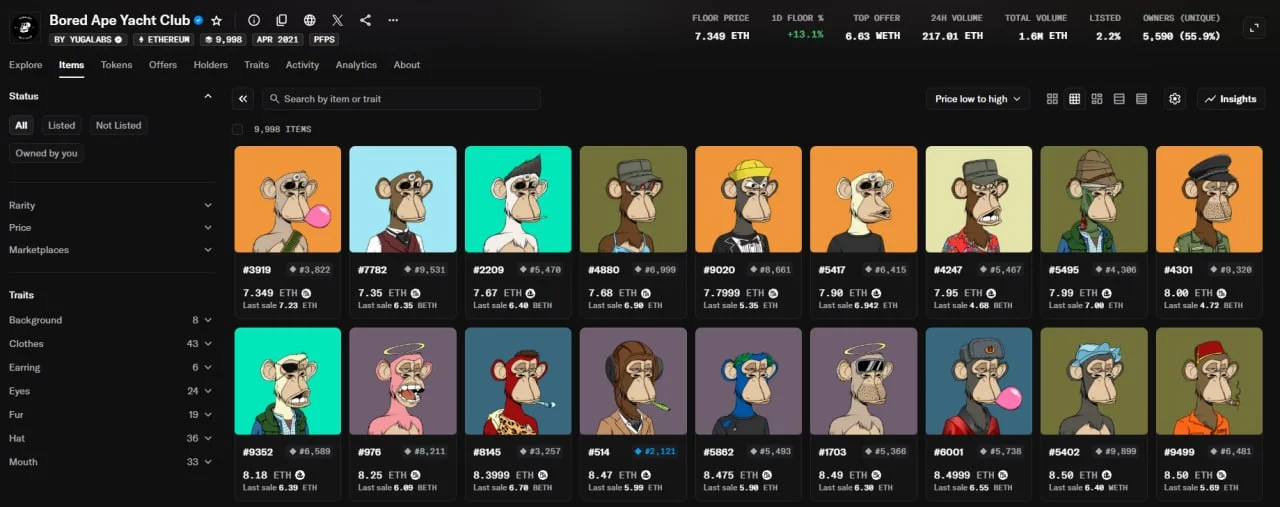This screenshot has height=507, width=1280.
Task: Go to the Explore tab
Action: [x=26, y=65]
